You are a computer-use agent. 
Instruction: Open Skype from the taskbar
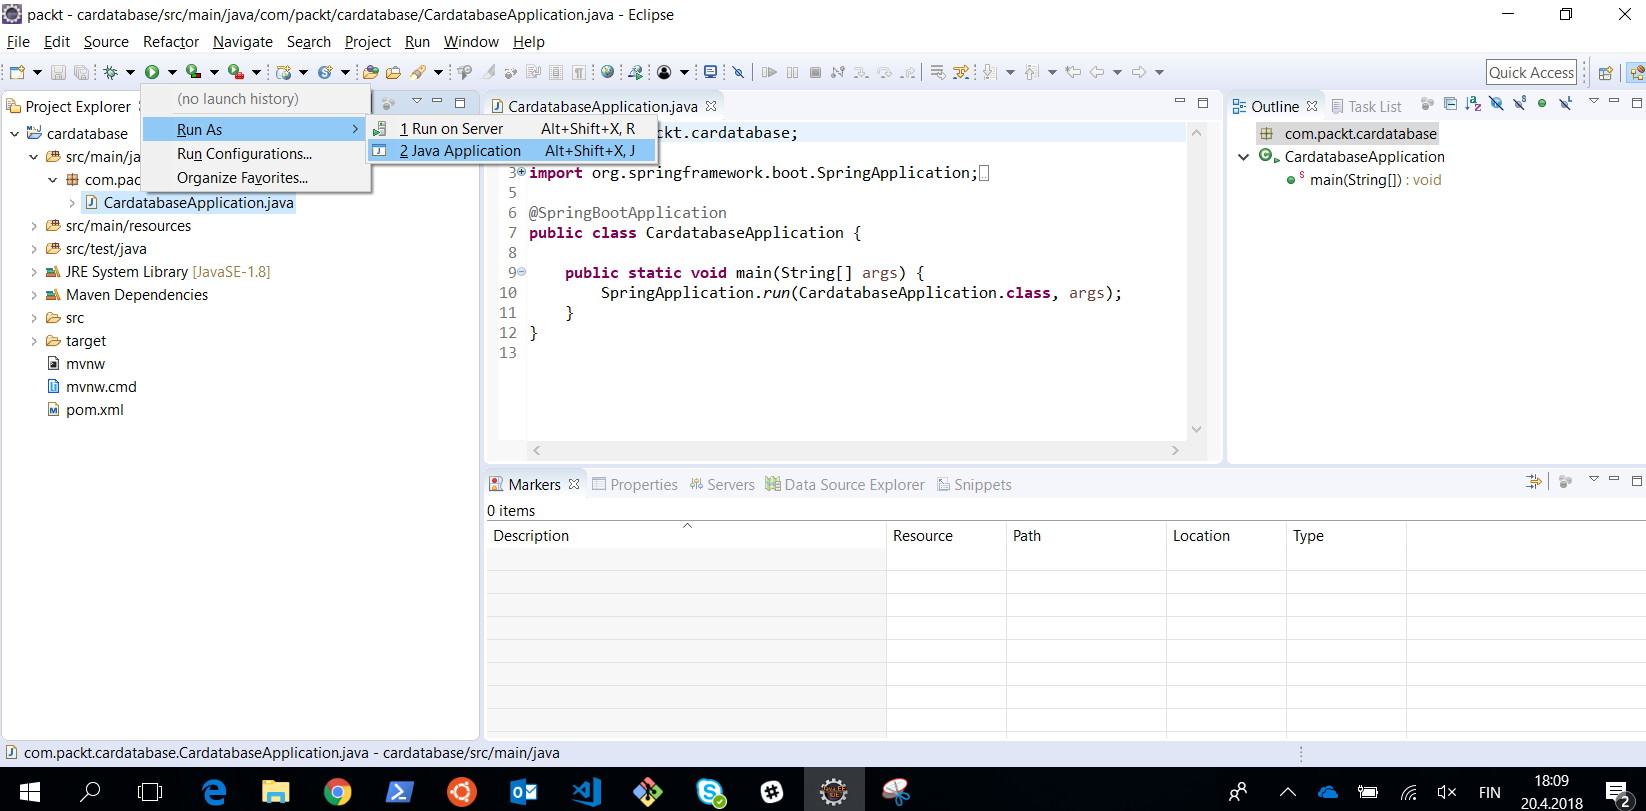click(710, 792)
